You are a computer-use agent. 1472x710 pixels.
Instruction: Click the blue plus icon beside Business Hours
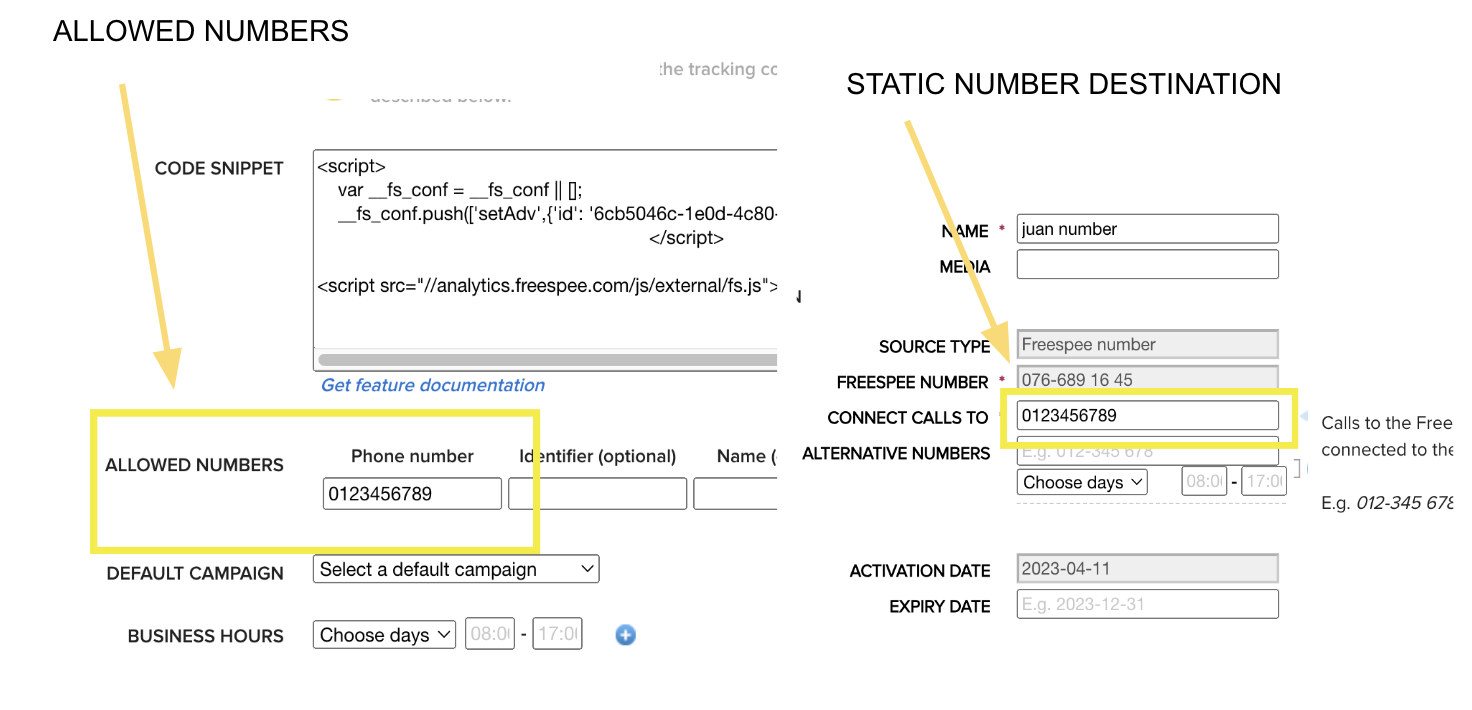click(x=625, y=635)
